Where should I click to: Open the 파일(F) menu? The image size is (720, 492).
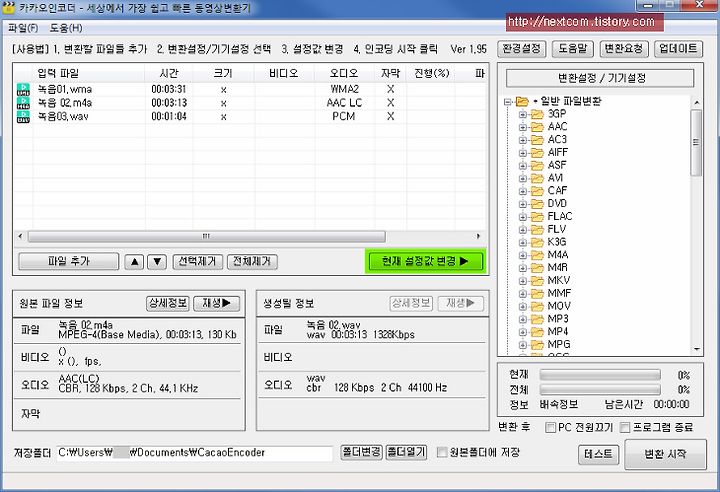pyautogui.click(x=23, y=28)
